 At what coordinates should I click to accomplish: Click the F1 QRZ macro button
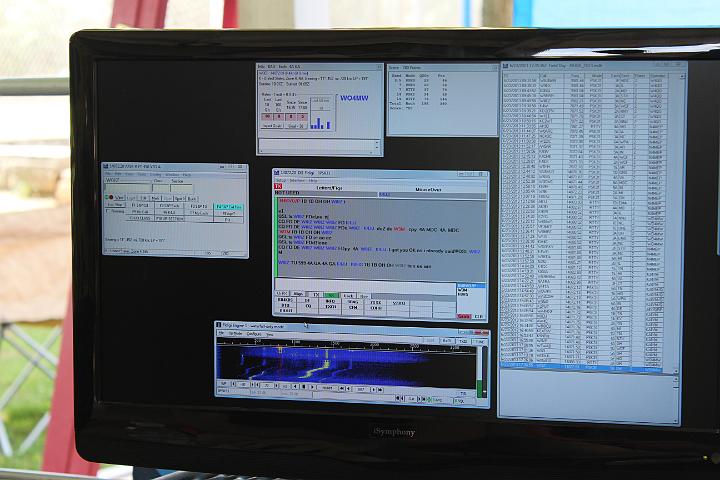pyautogui.click(x=139, y=205)
